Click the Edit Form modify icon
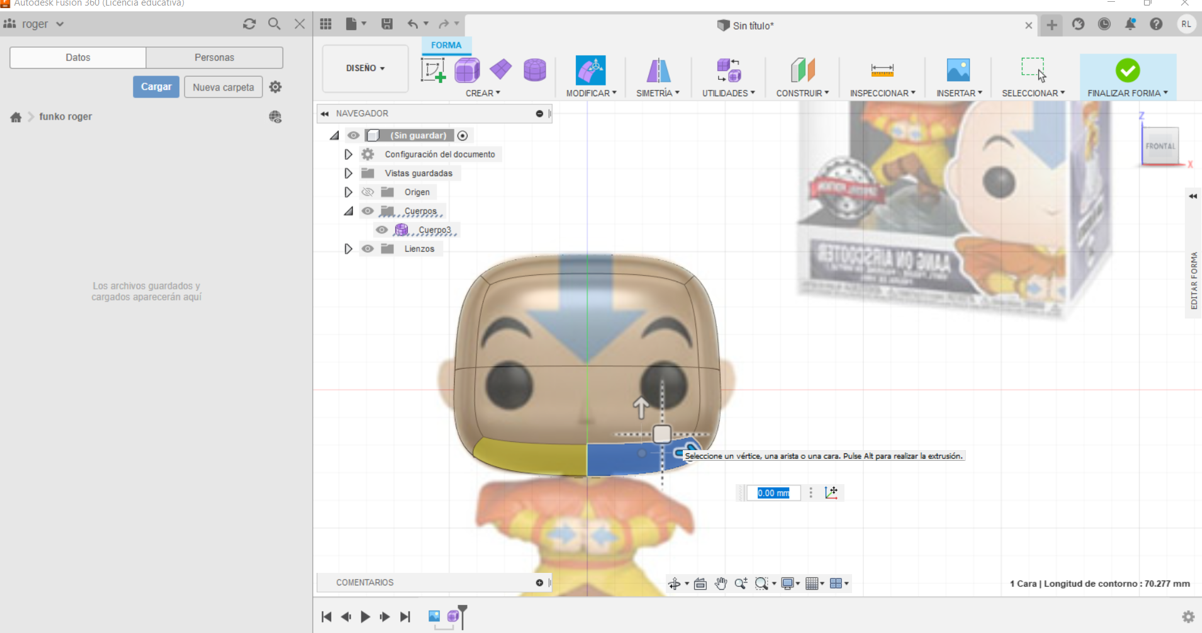1202x633 pixels. (591, 70)
